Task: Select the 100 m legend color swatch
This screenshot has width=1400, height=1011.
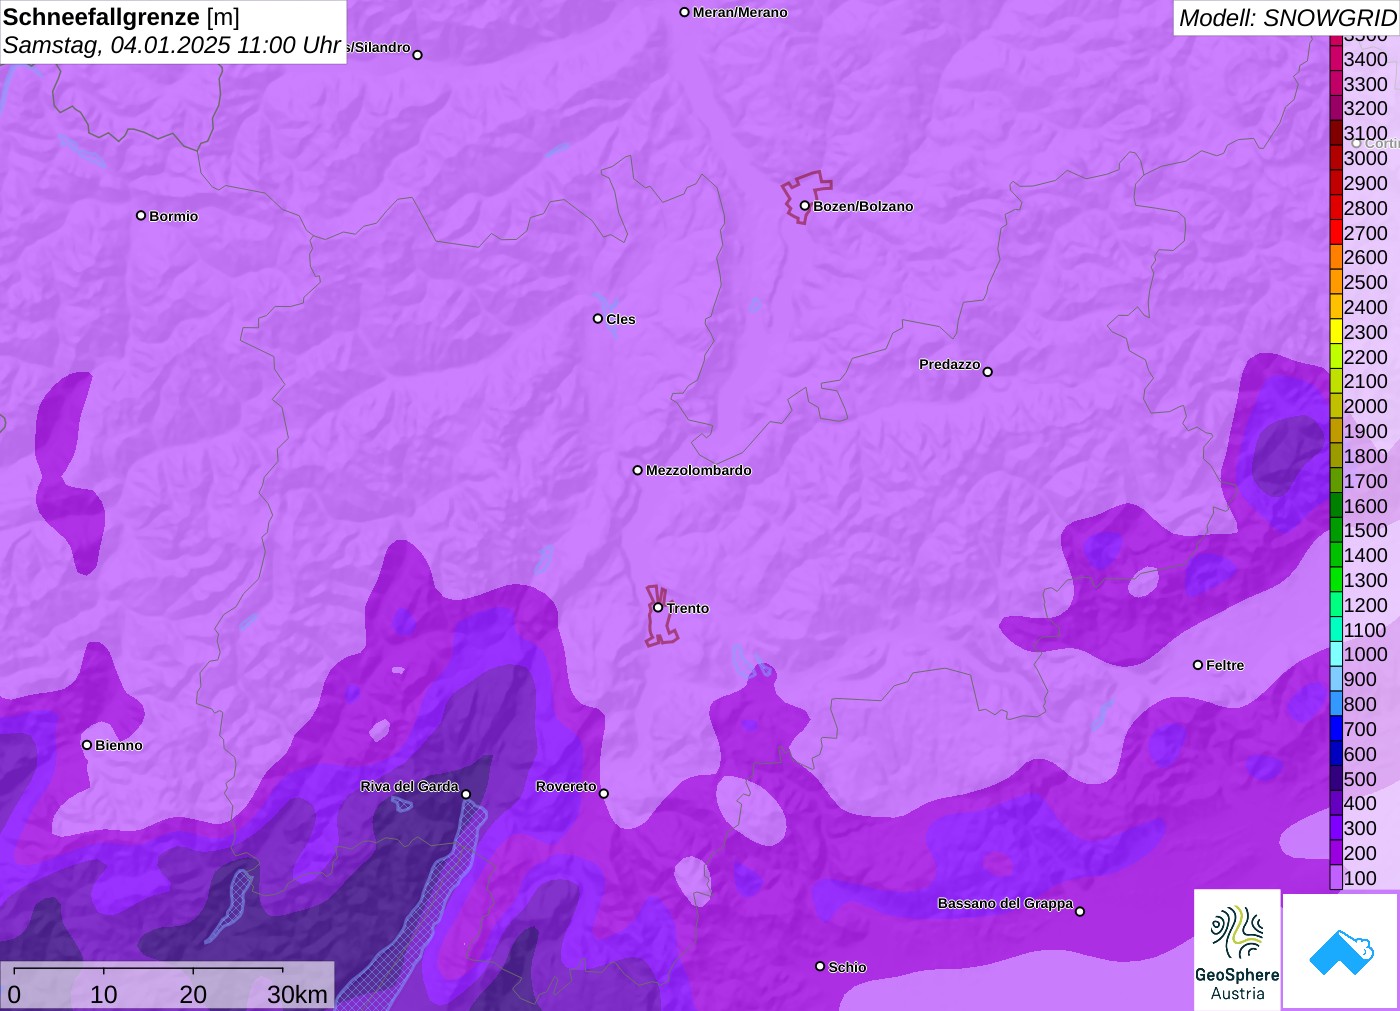Action: pos(1336,878)
